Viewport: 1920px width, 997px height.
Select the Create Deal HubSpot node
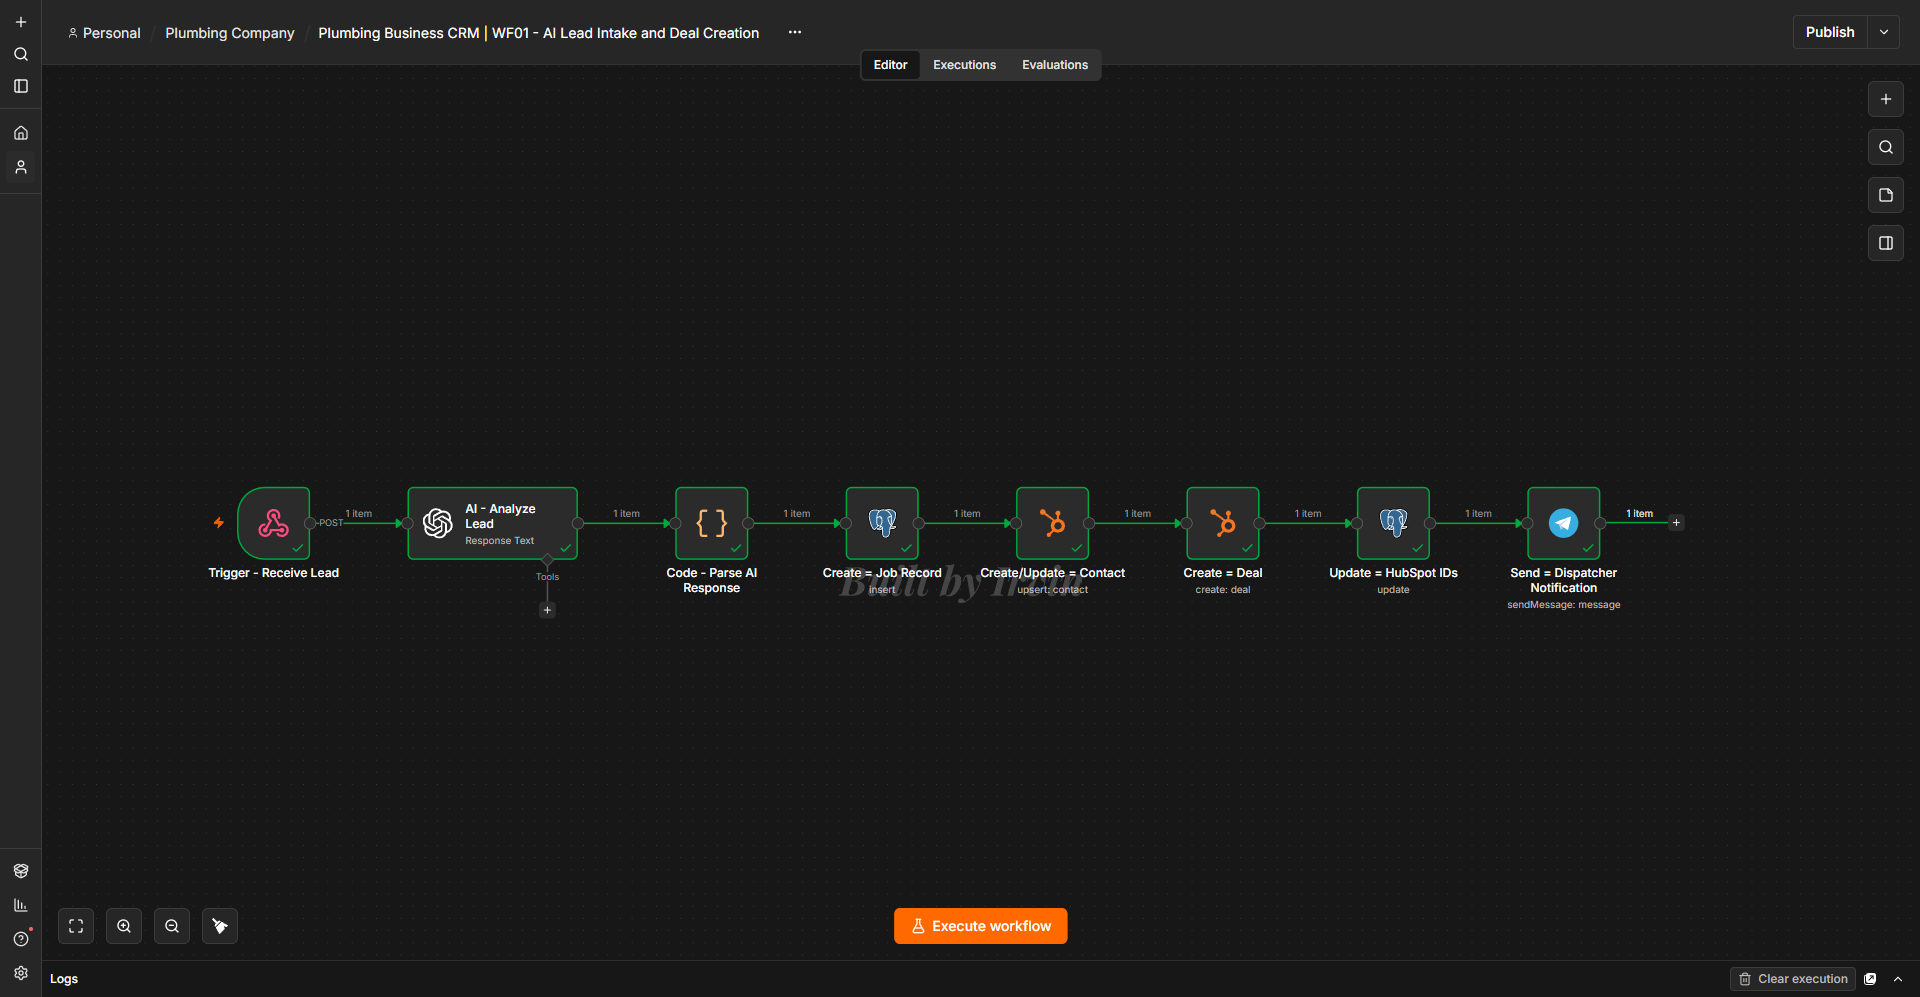click(1222, 523)
